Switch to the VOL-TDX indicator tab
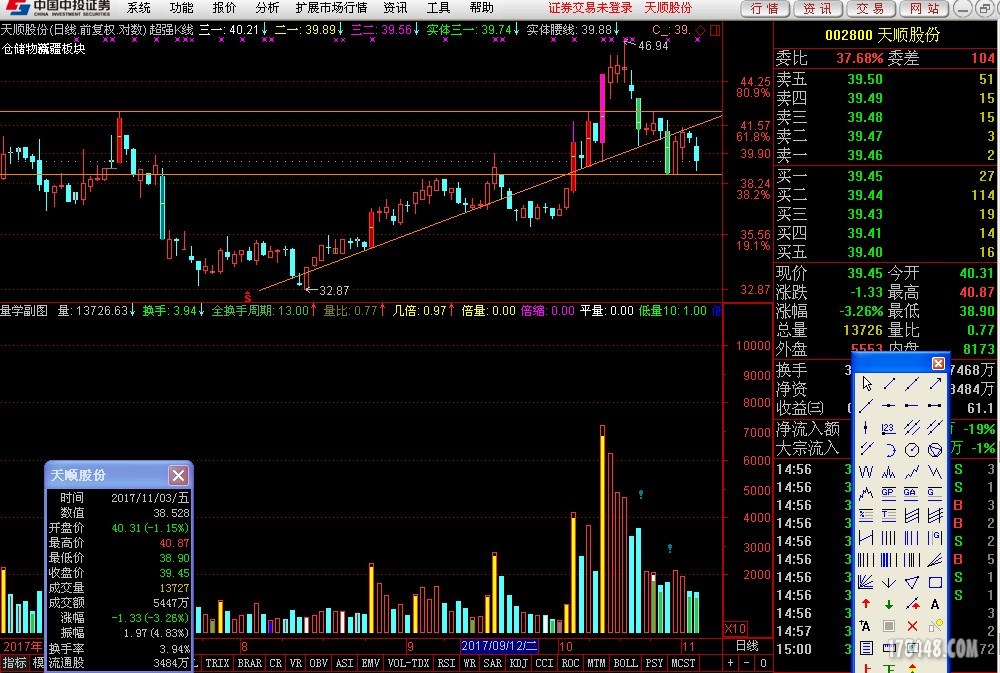 tap(408, 663)
